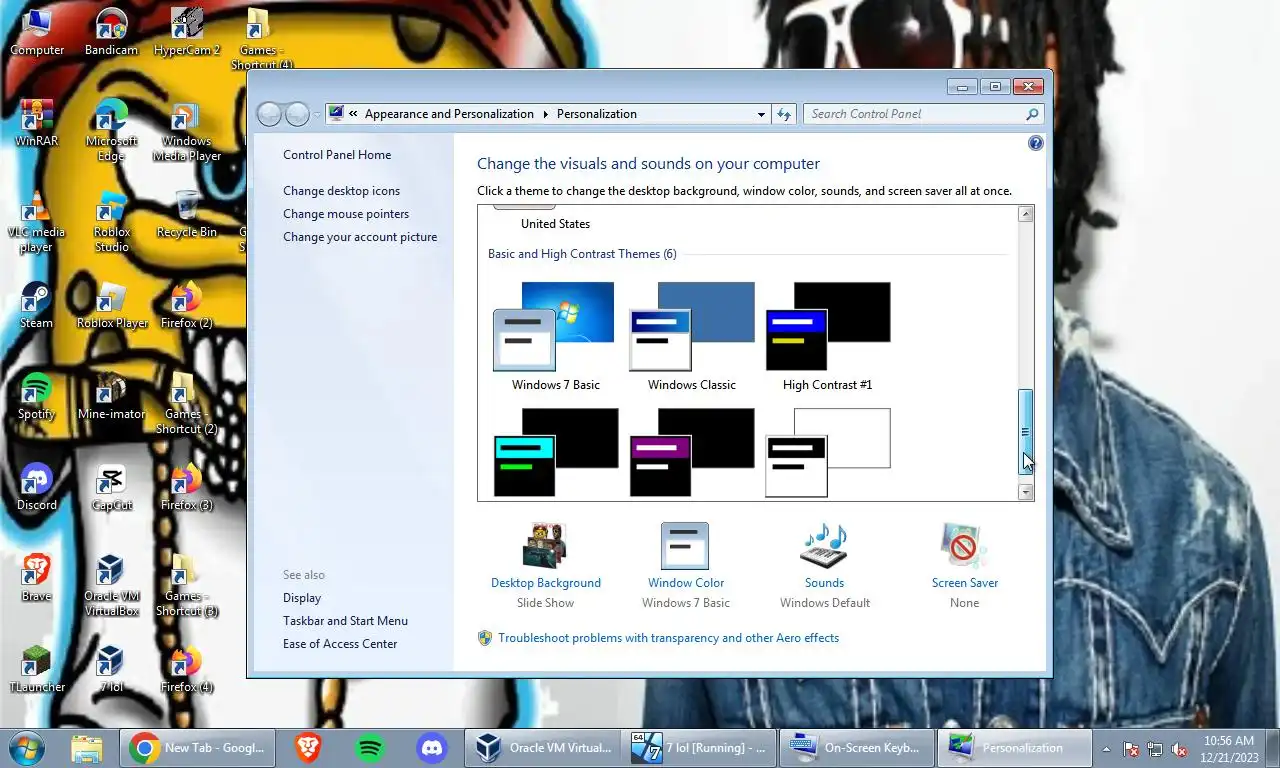This screenshot has height=768, width=1280.
Task: Select the HyperCam 2 desktop icon
Action: [187, 32]
